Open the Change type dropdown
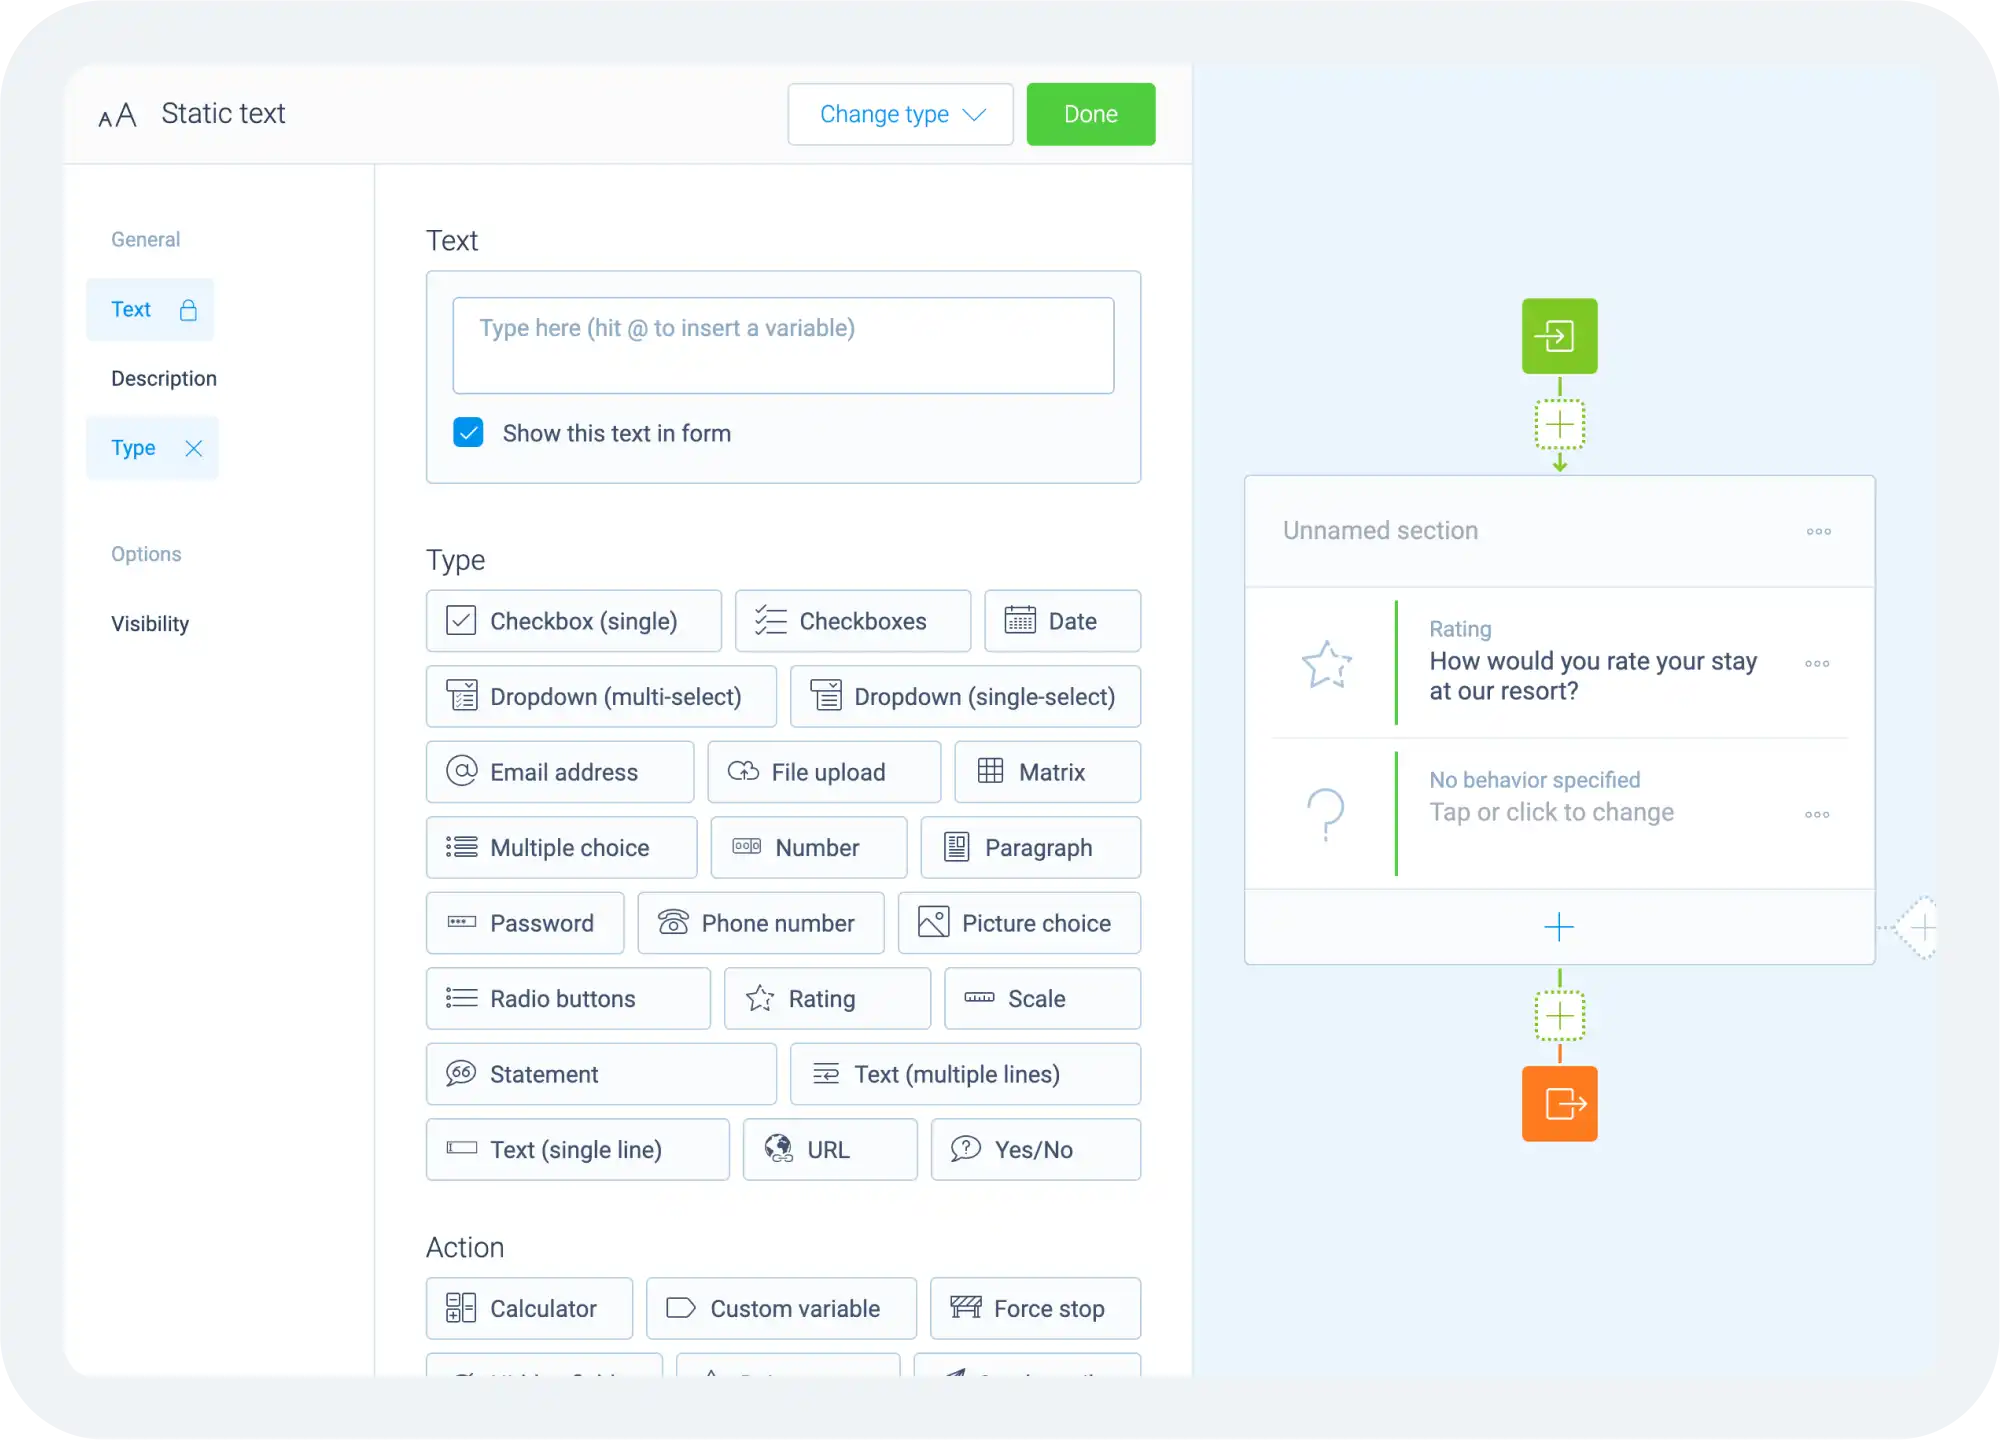The width and height of the screenshot is (2000, 1441). 899,113
